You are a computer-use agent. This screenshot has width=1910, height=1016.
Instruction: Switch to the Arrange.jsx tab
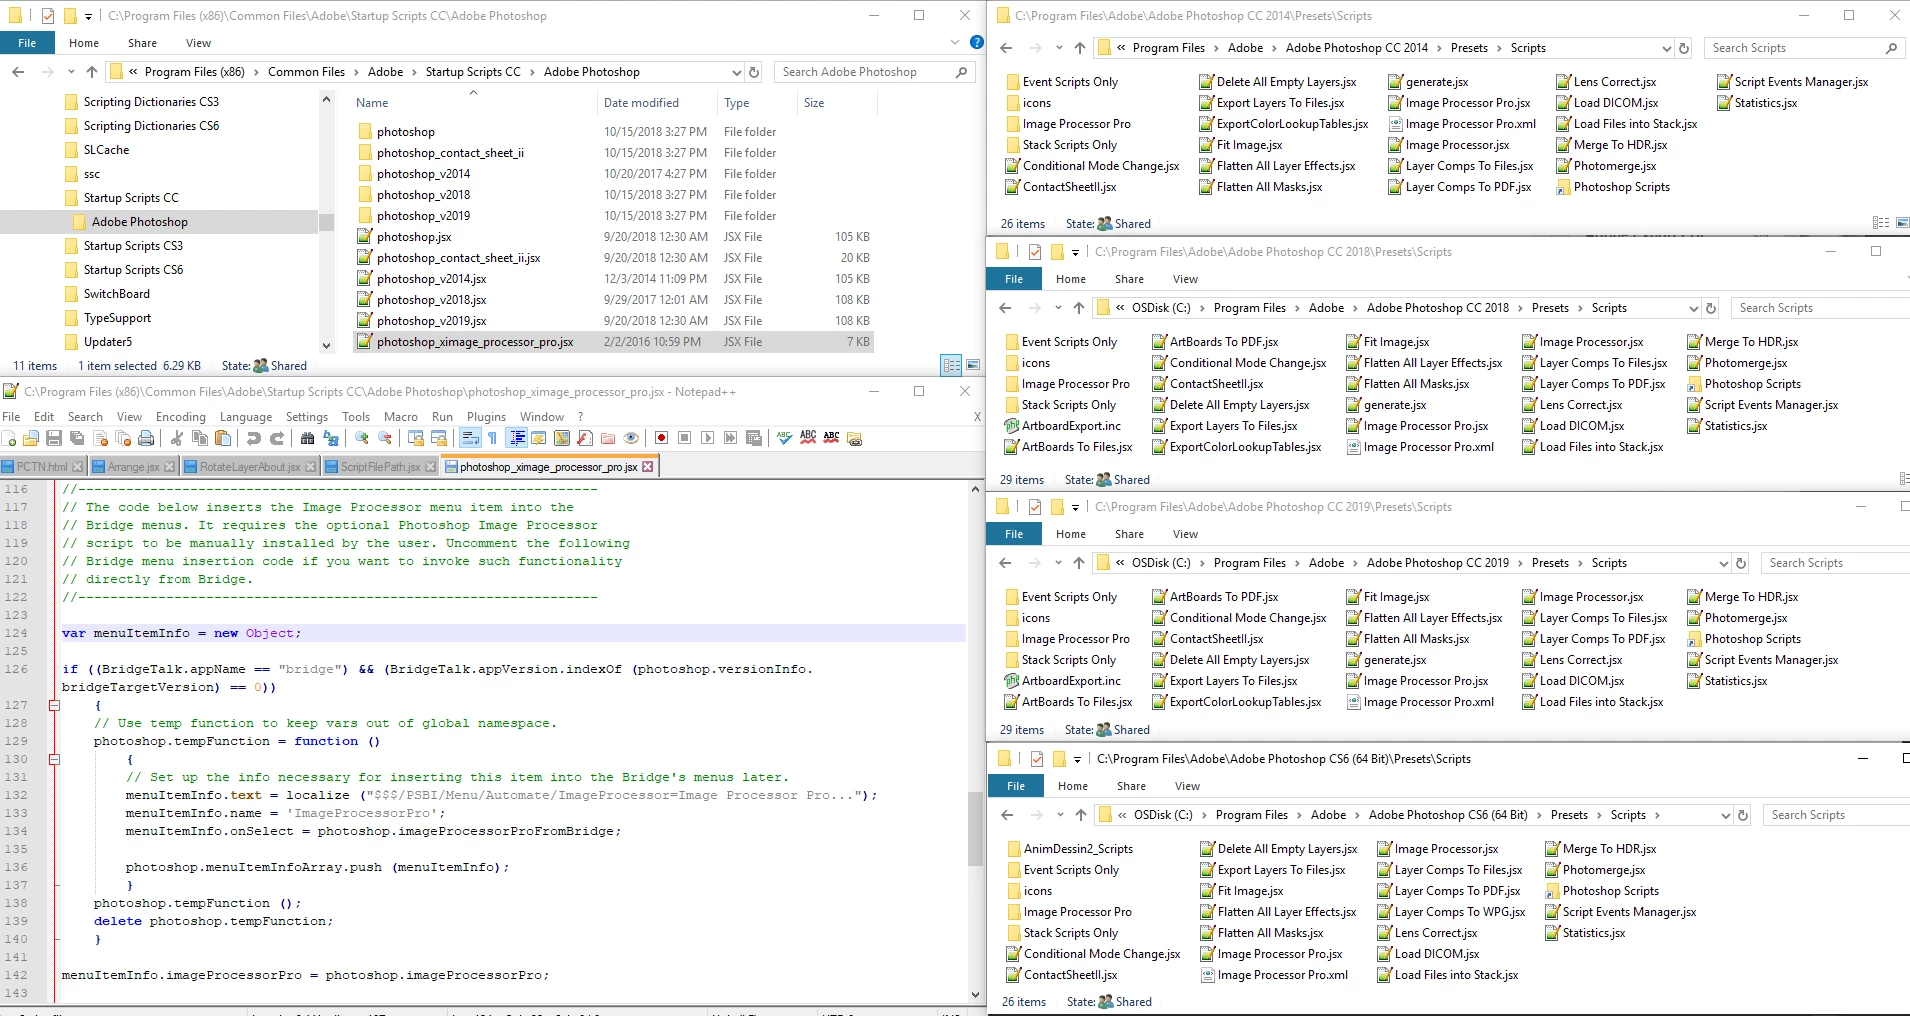(133, 466)
